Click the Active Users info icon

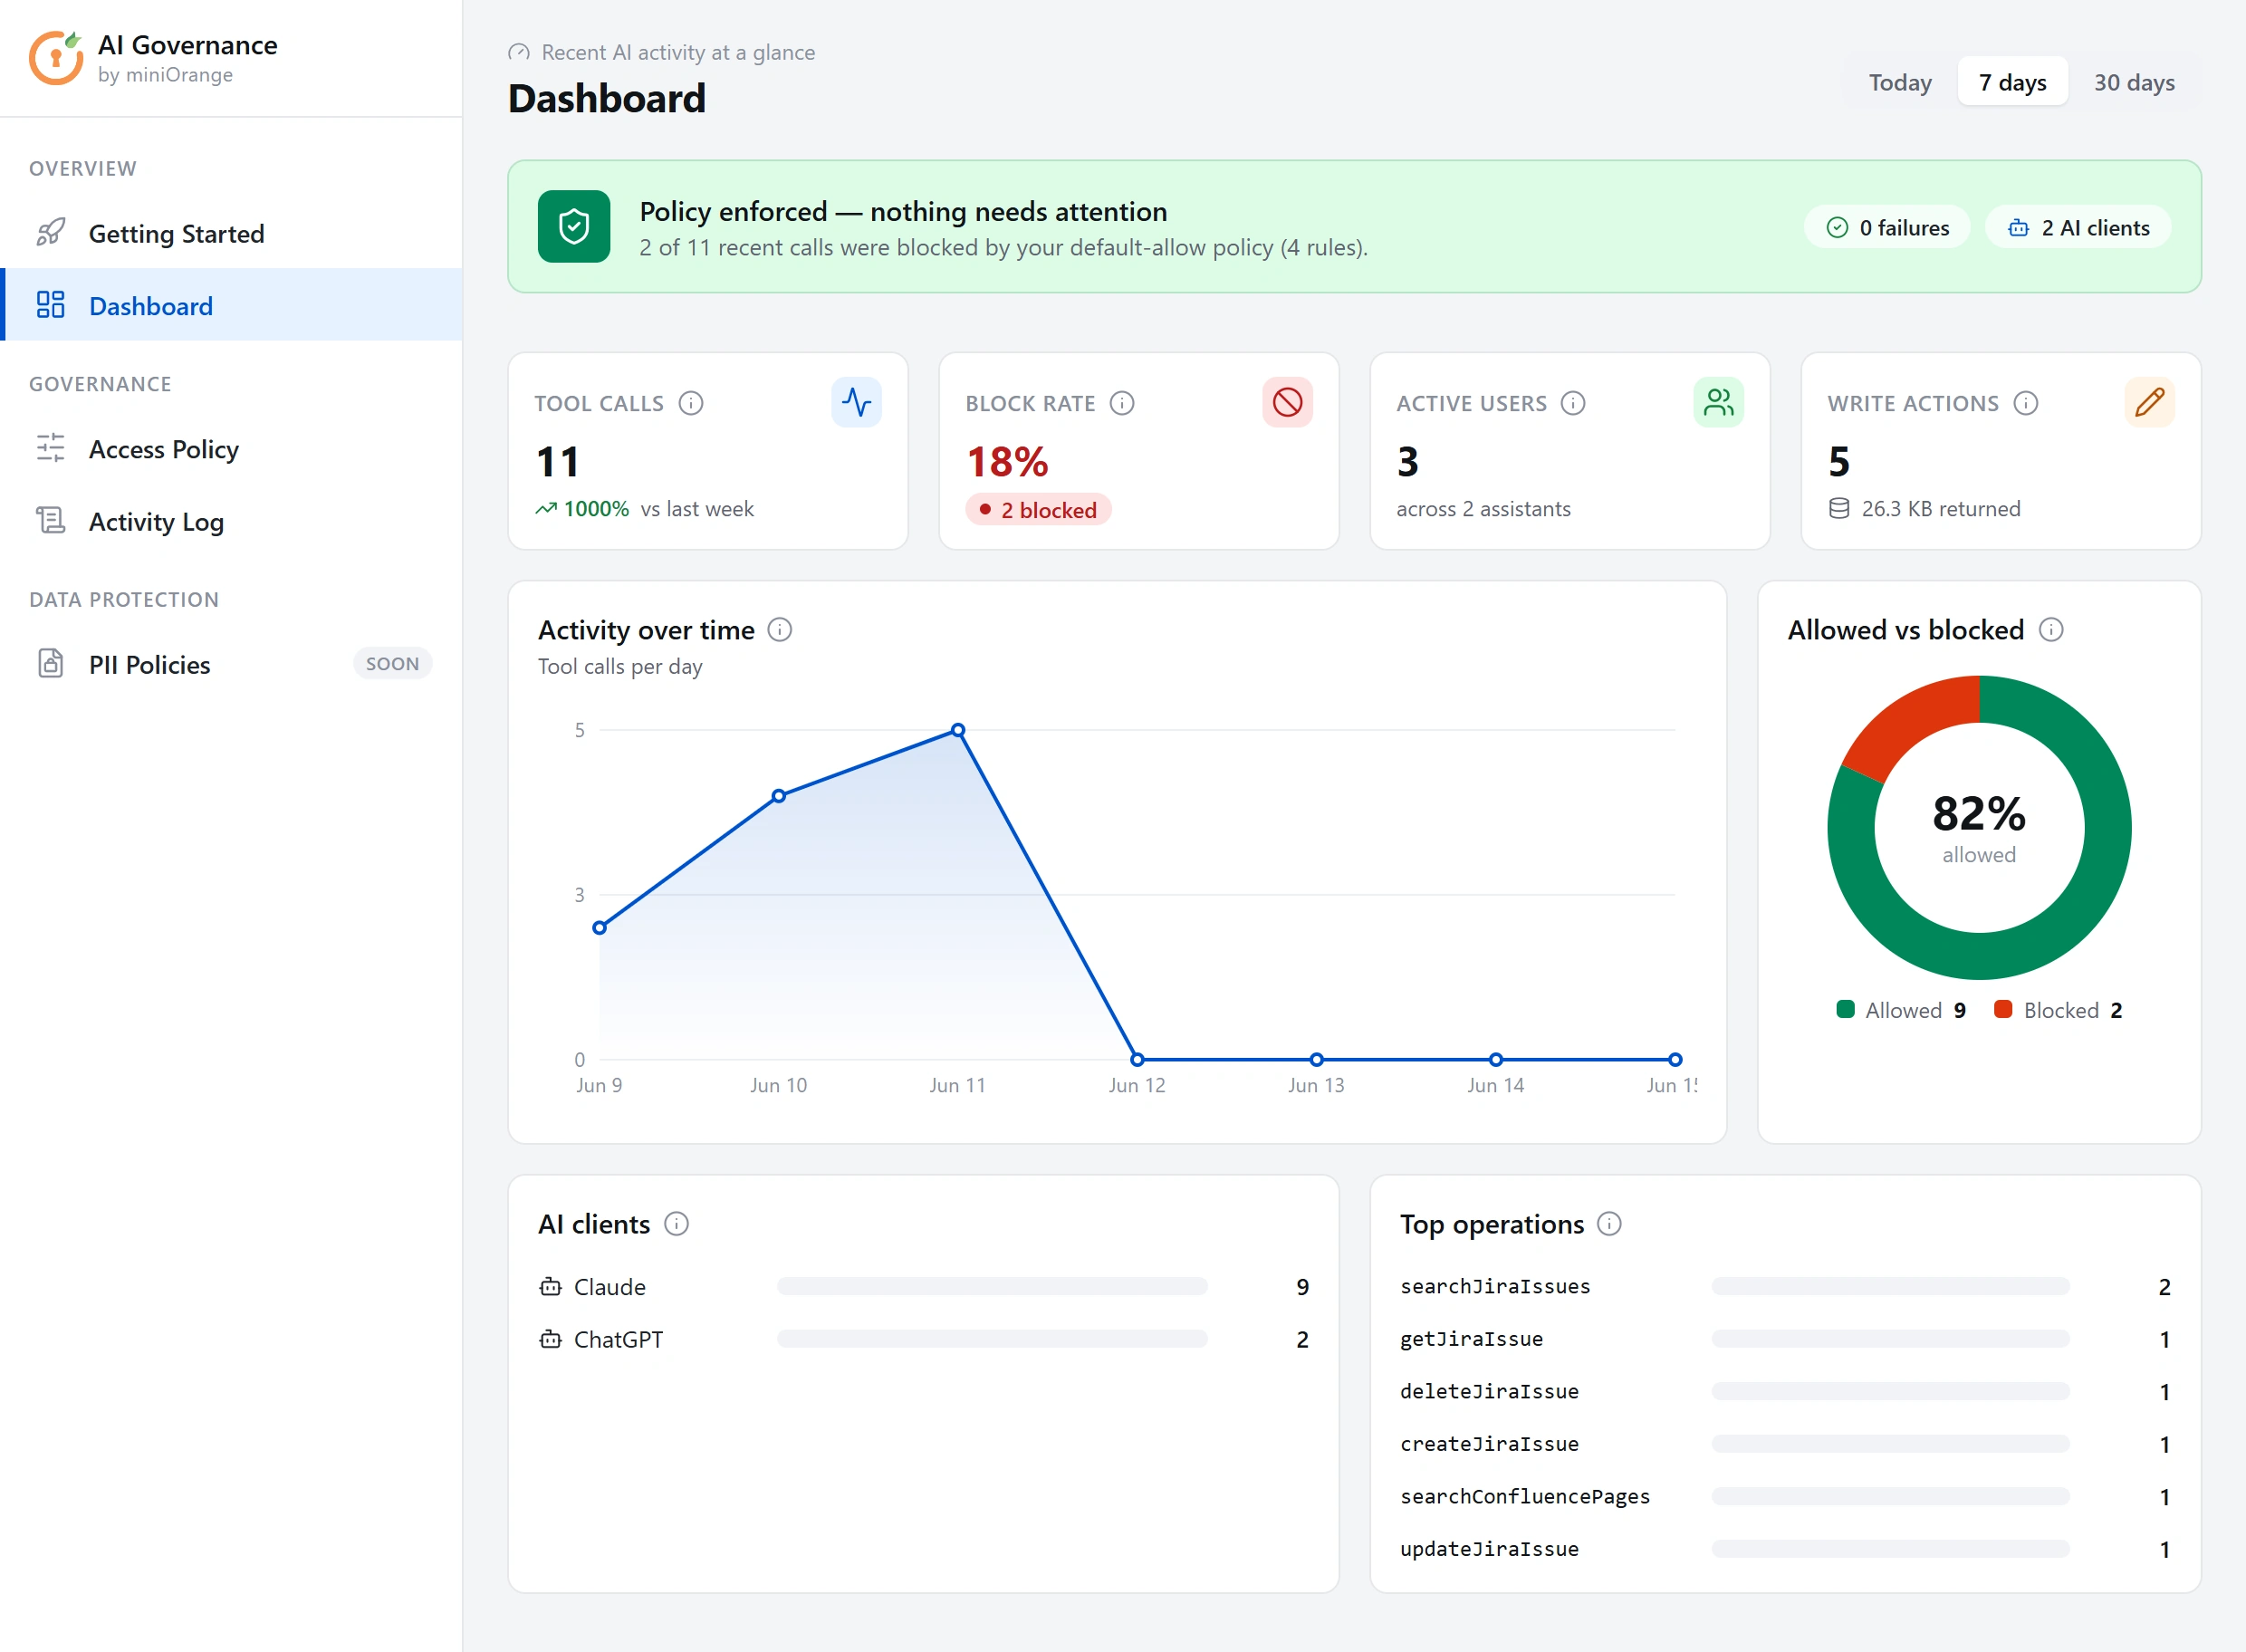coord(1573,403)
